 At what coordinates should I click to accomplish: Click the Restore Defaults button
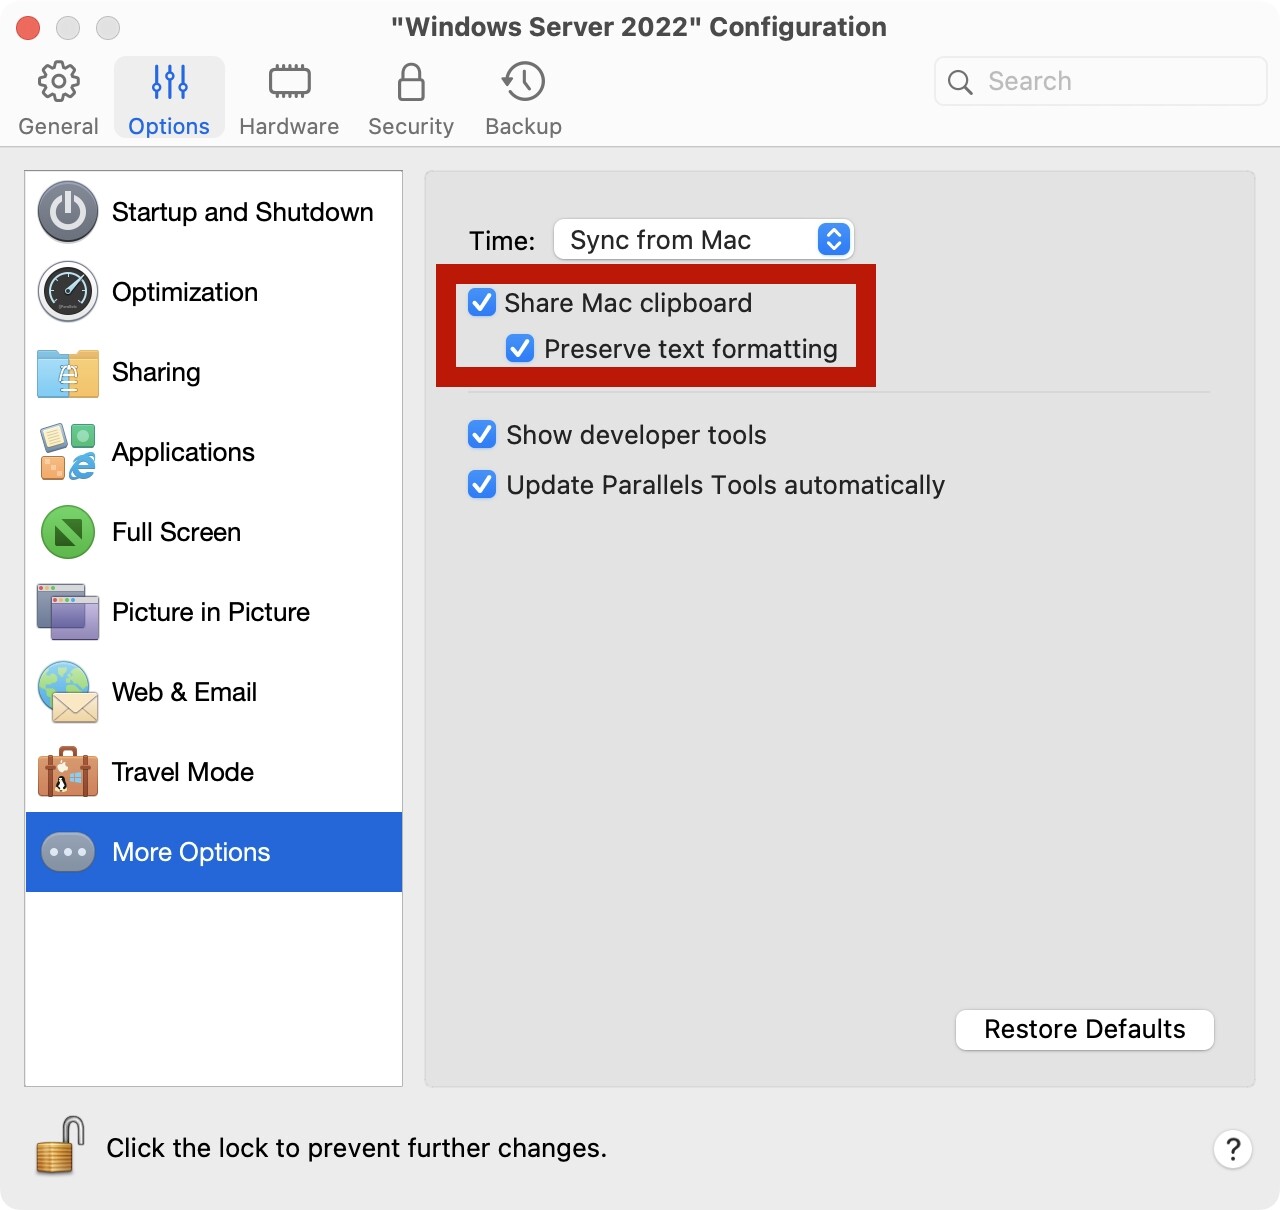click(x=1084, y=1029)
